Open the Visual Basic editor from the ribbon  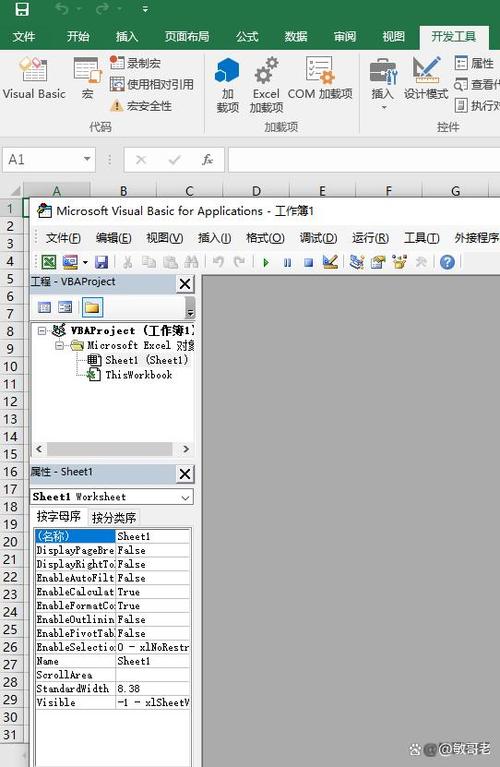pos(34,78)
